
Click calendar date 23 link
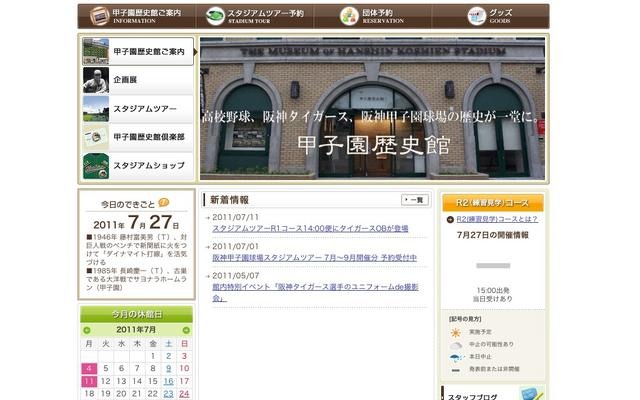(169, 394)
